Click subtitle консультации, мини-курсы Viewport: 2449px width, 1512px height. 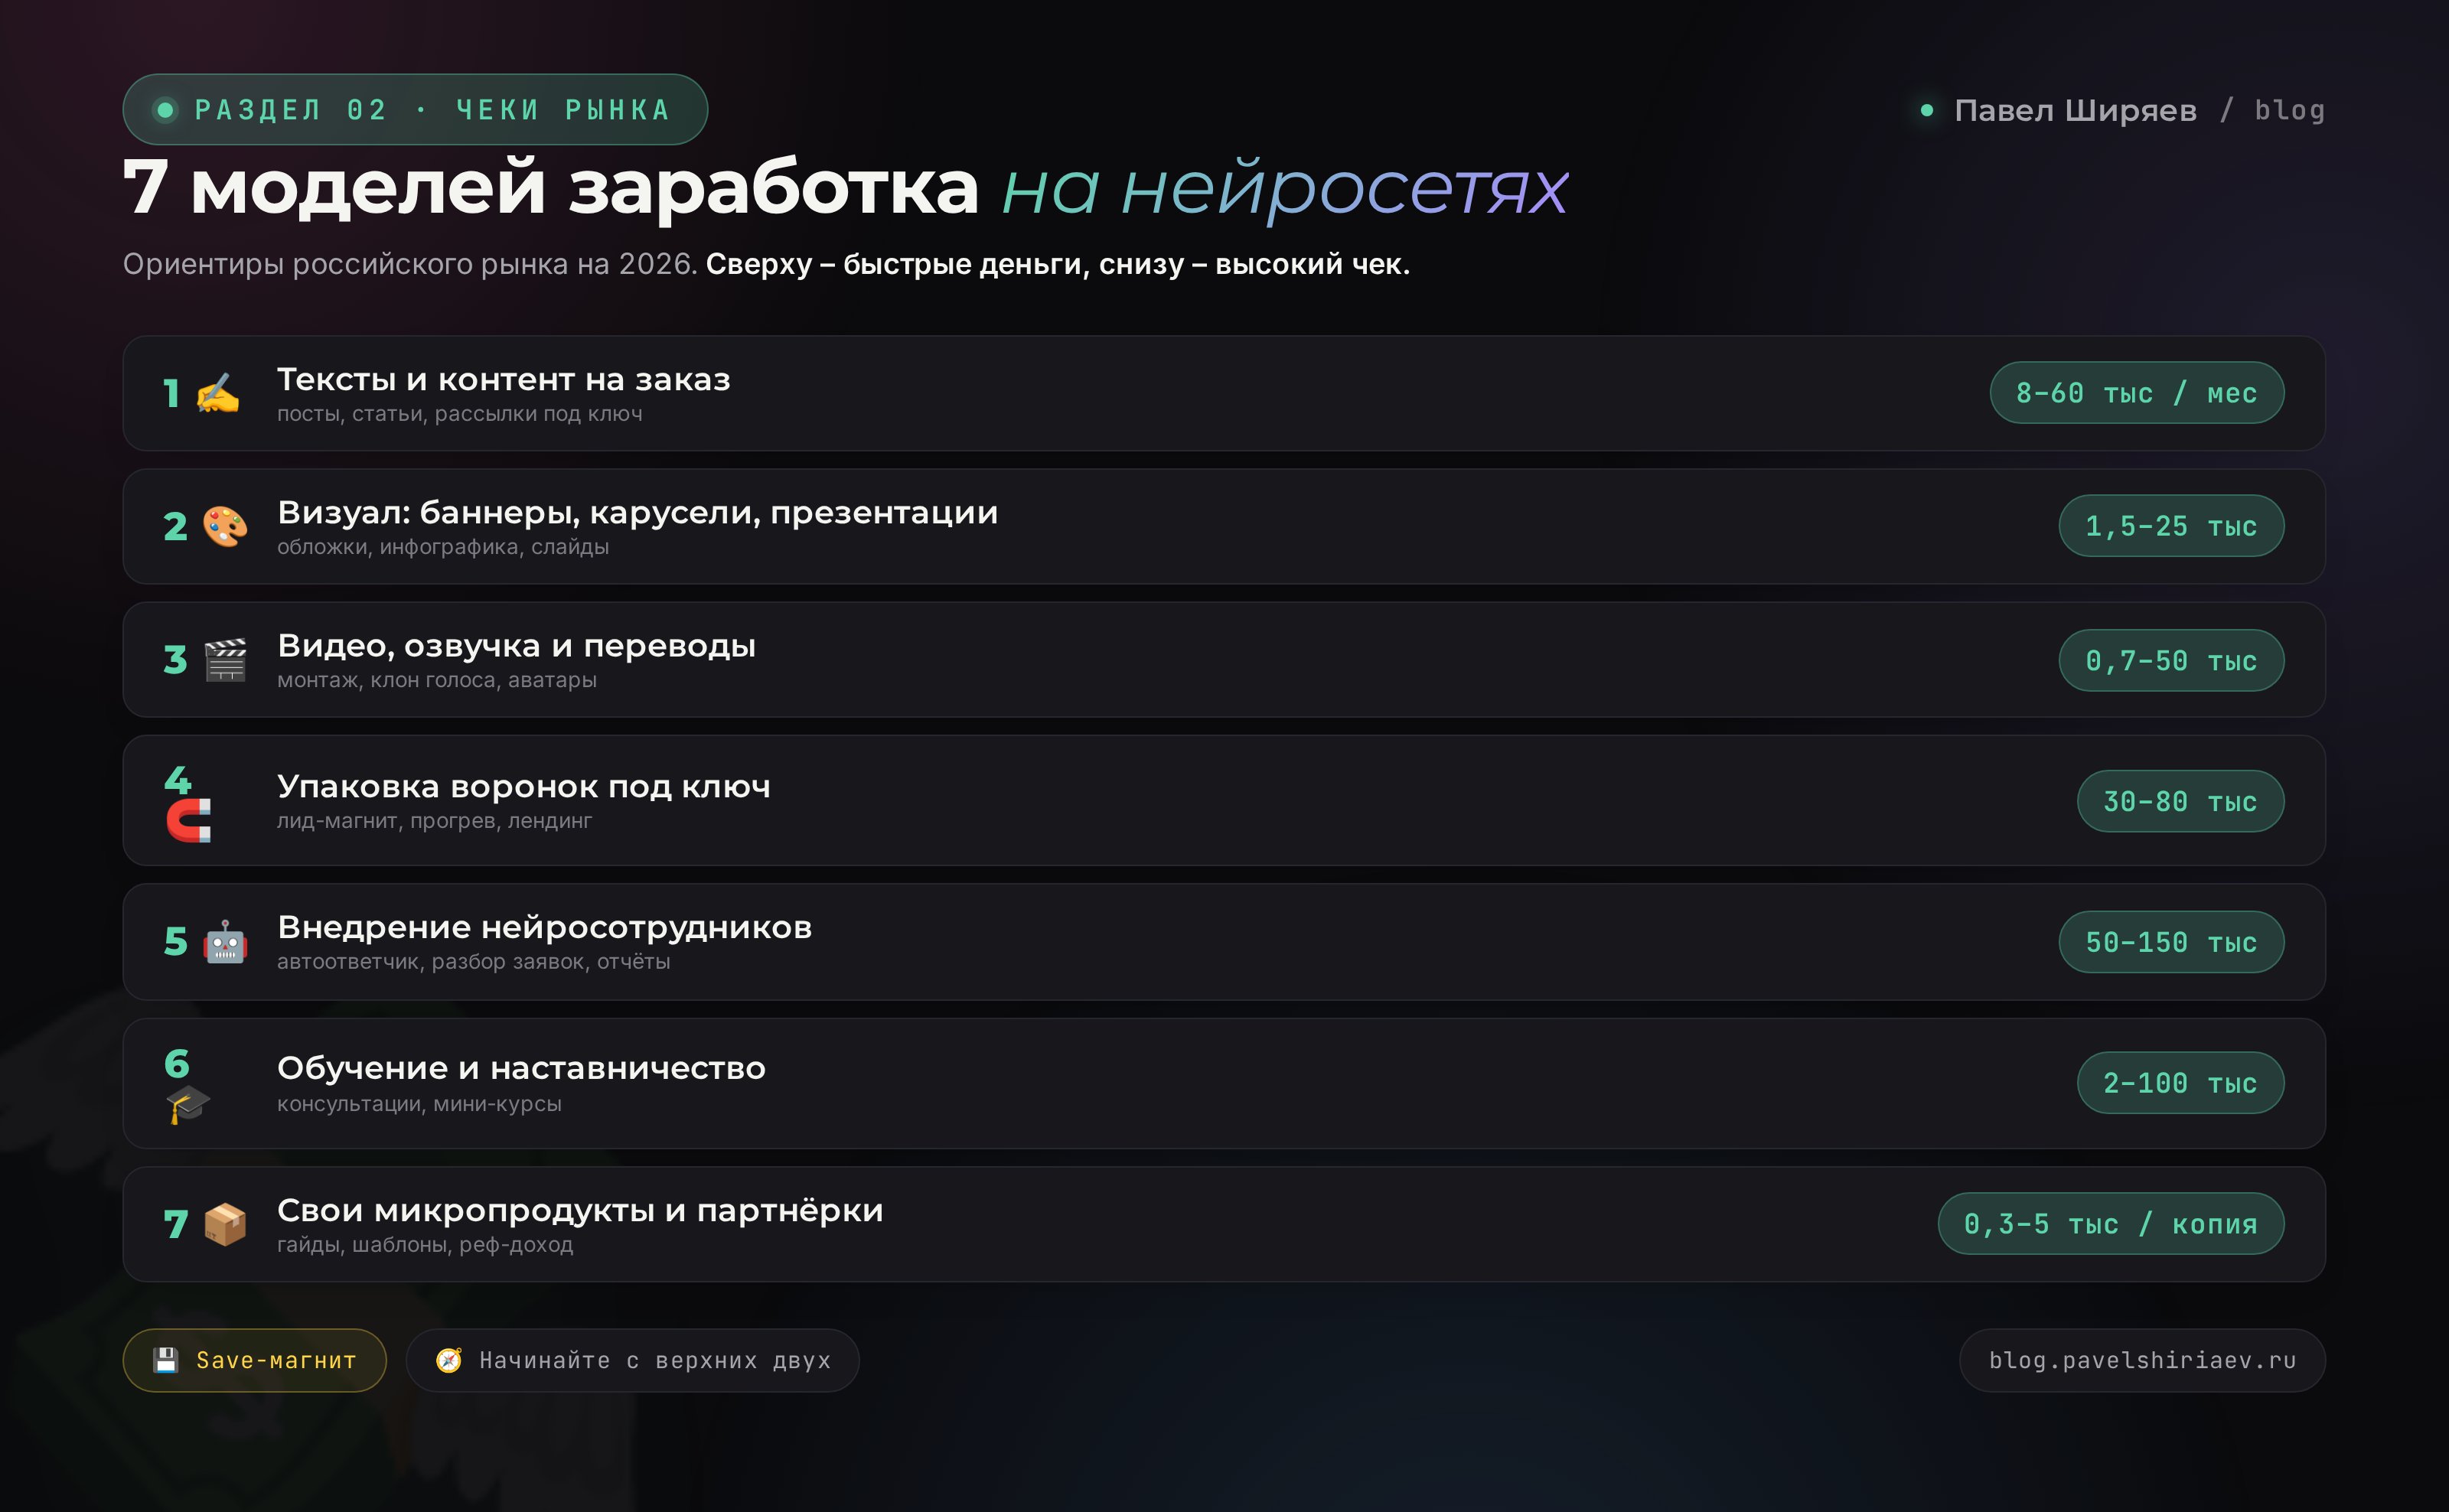pos(419,1104)
